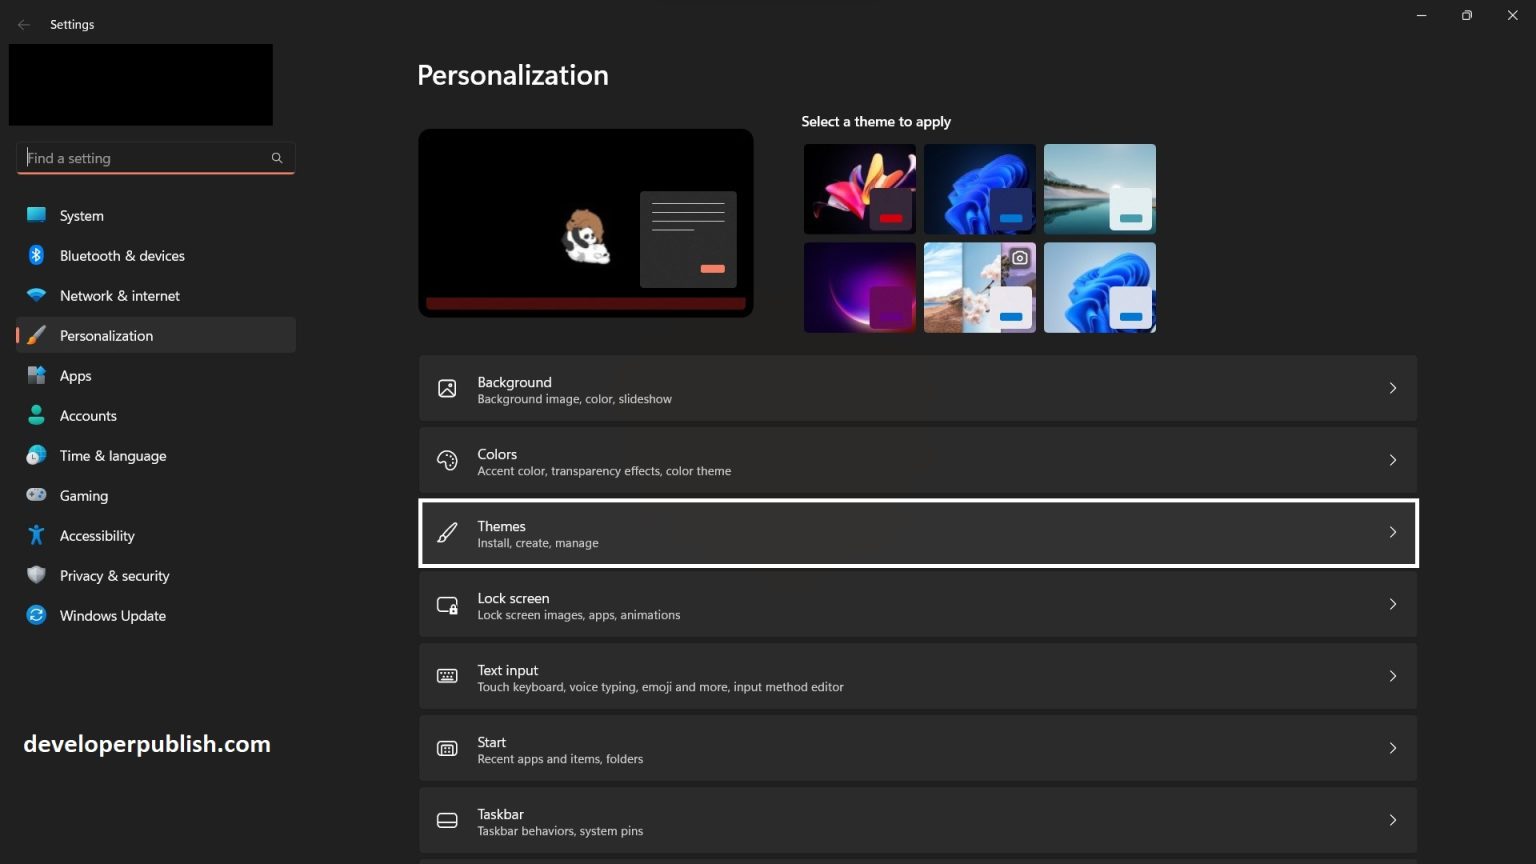Expand the Background settings row chevron
This screenshot has width=1536, height=864.
(1393, 388)
